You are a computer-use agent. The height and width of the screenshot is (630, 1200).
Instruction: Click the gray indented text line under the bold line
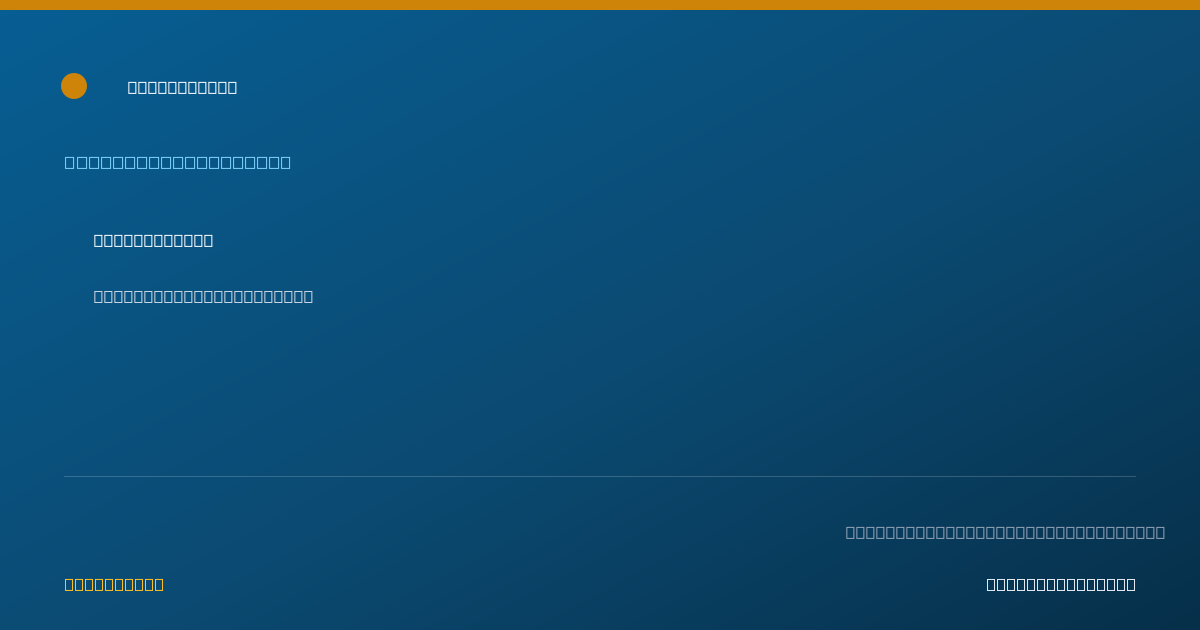[203, 296]
